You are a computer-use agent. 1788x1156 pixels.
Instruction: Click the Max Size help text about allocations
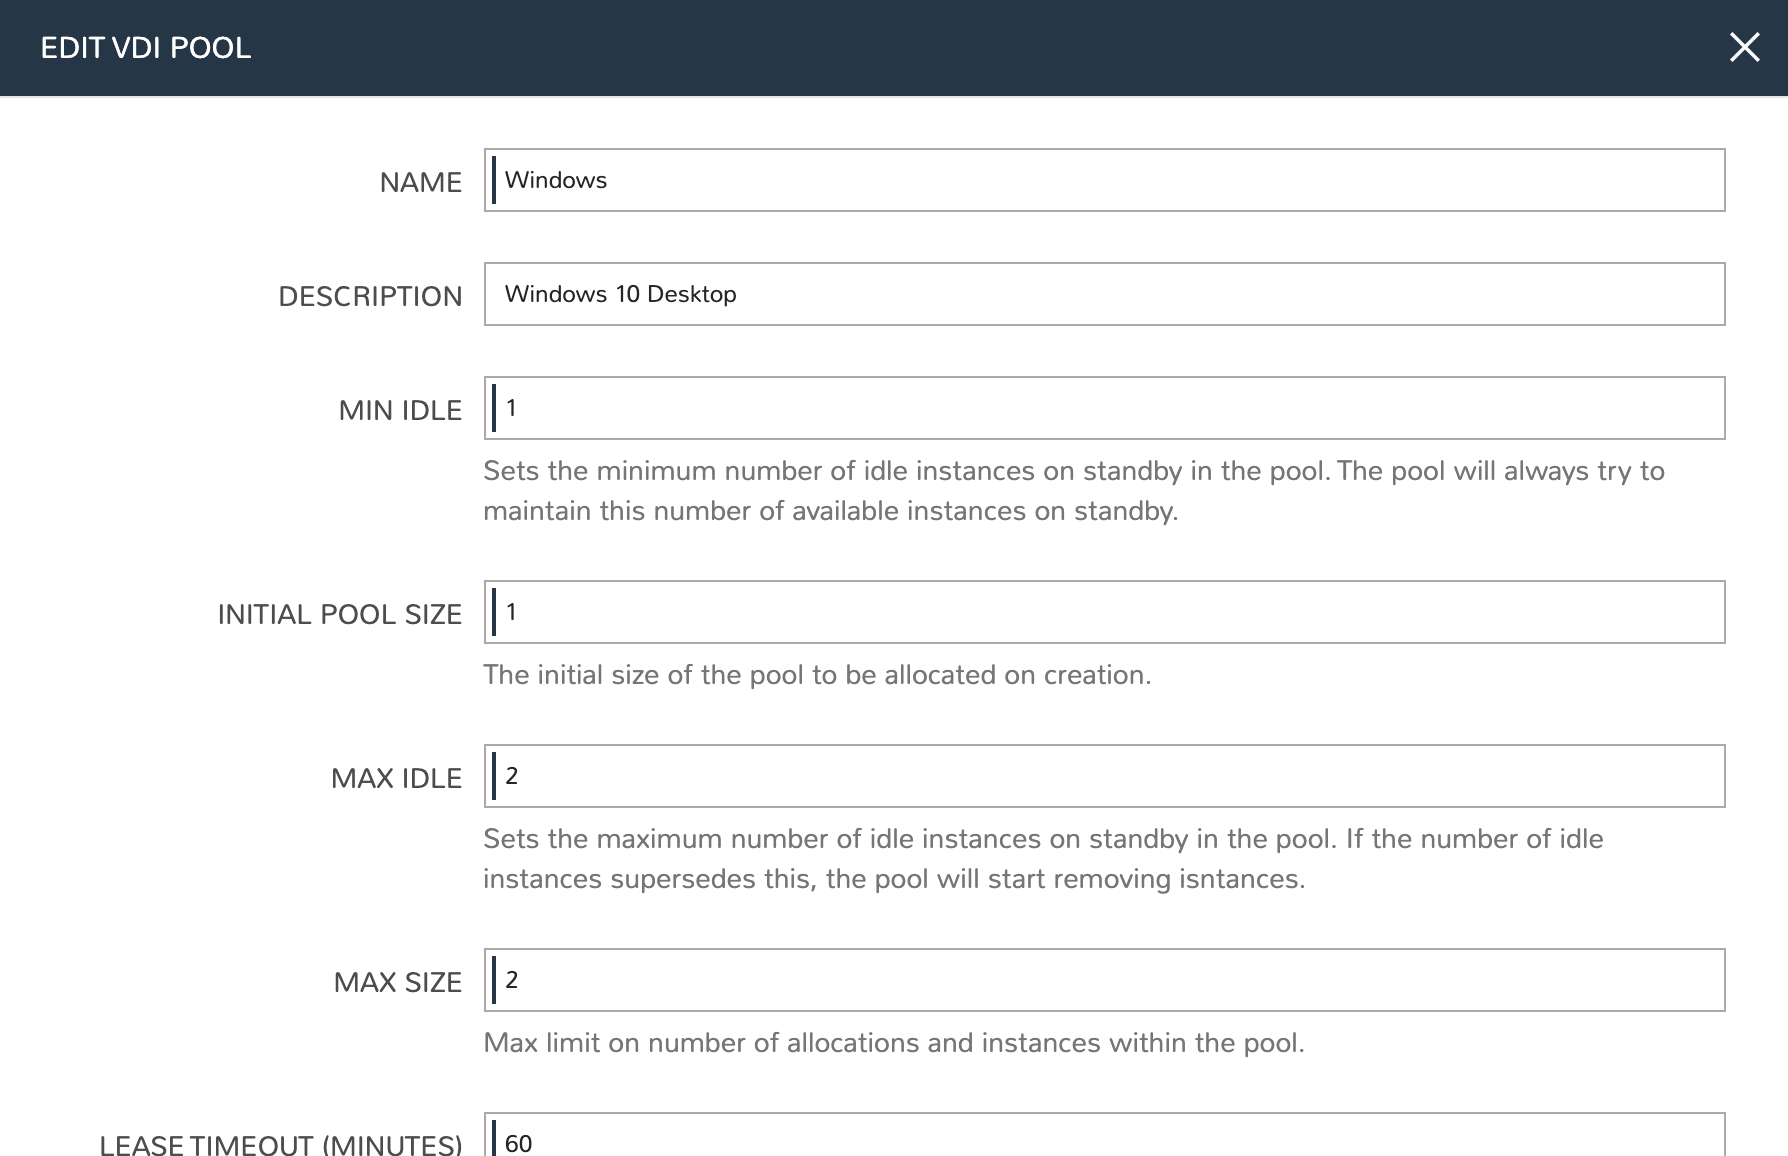click(894, 1043)
